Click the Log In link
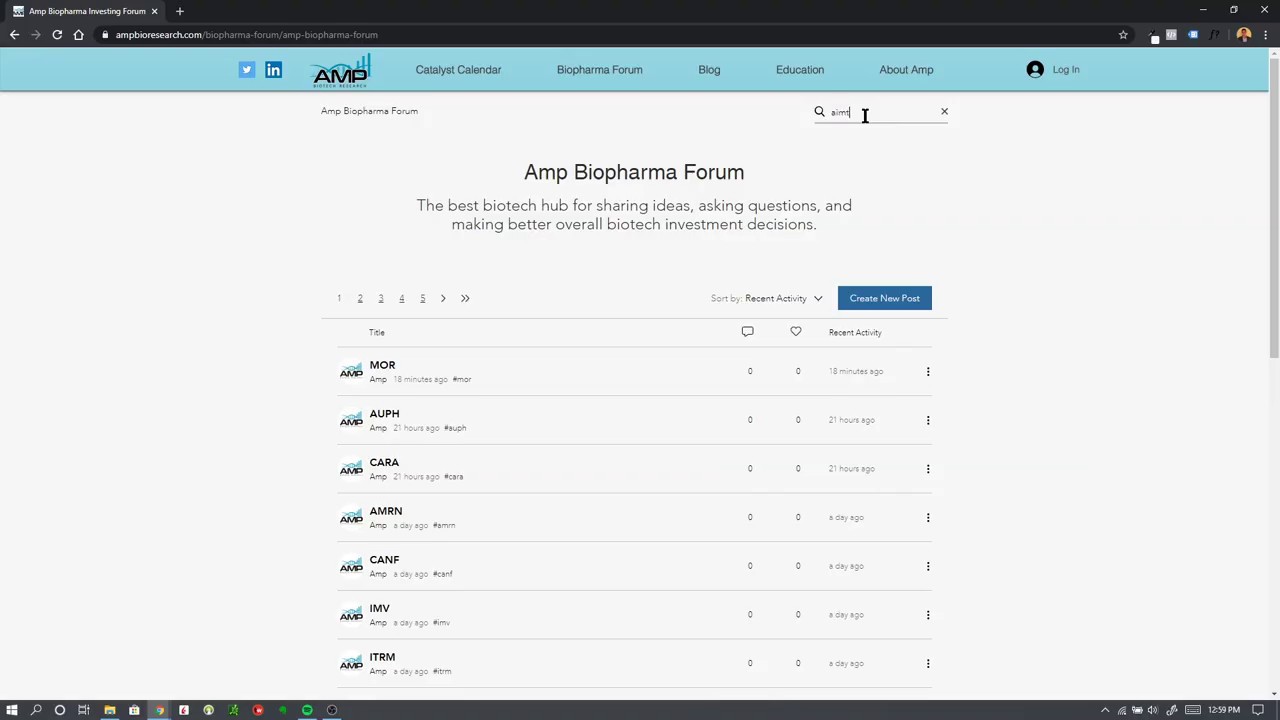 pyautogui.click(x=1066, y=70)
